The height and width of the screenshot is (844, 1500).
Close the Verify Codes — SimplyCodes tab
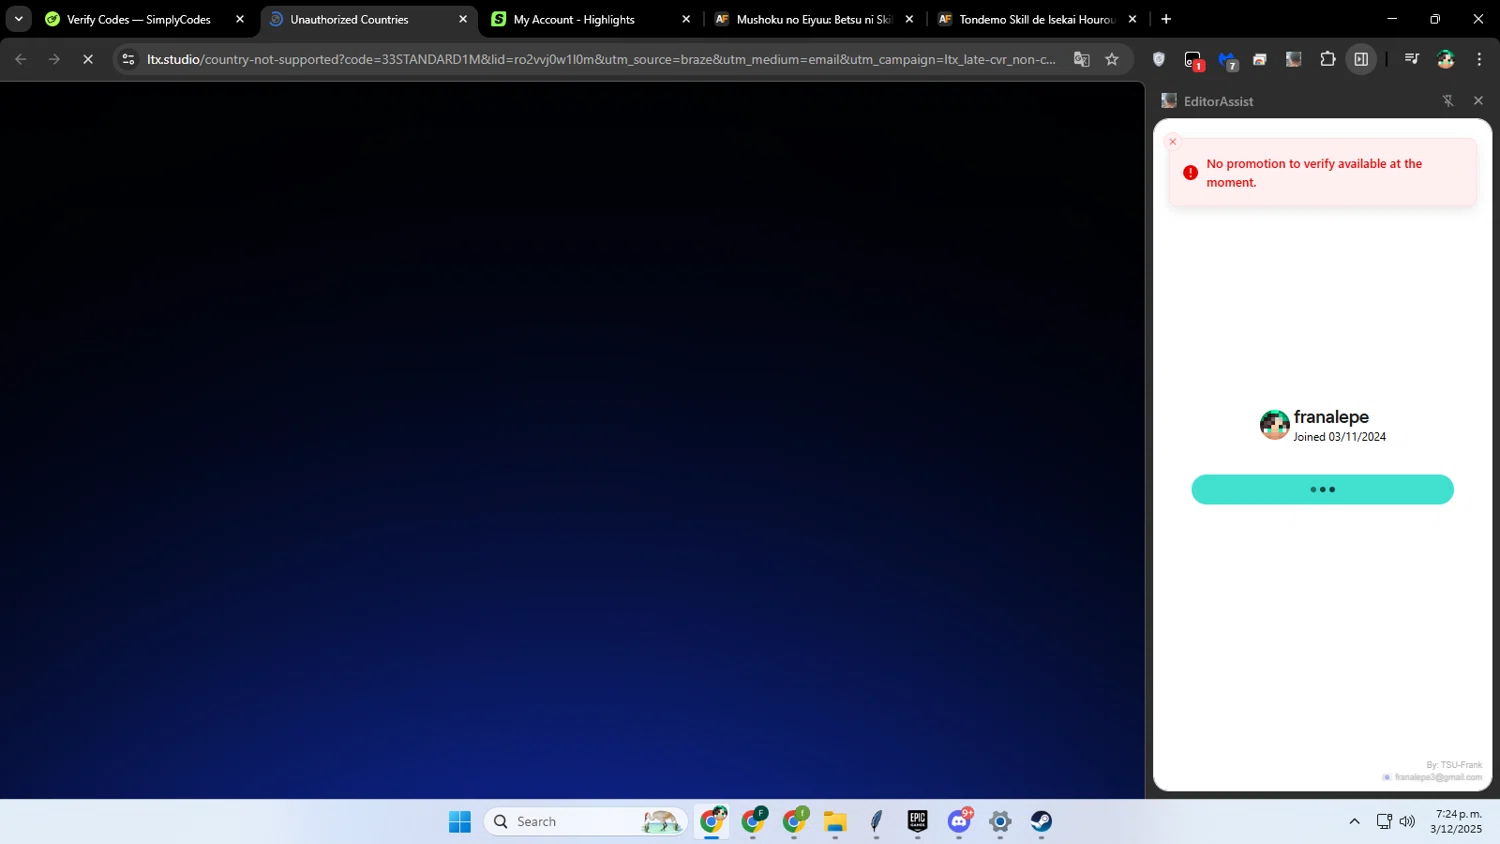tap(240, 19)
